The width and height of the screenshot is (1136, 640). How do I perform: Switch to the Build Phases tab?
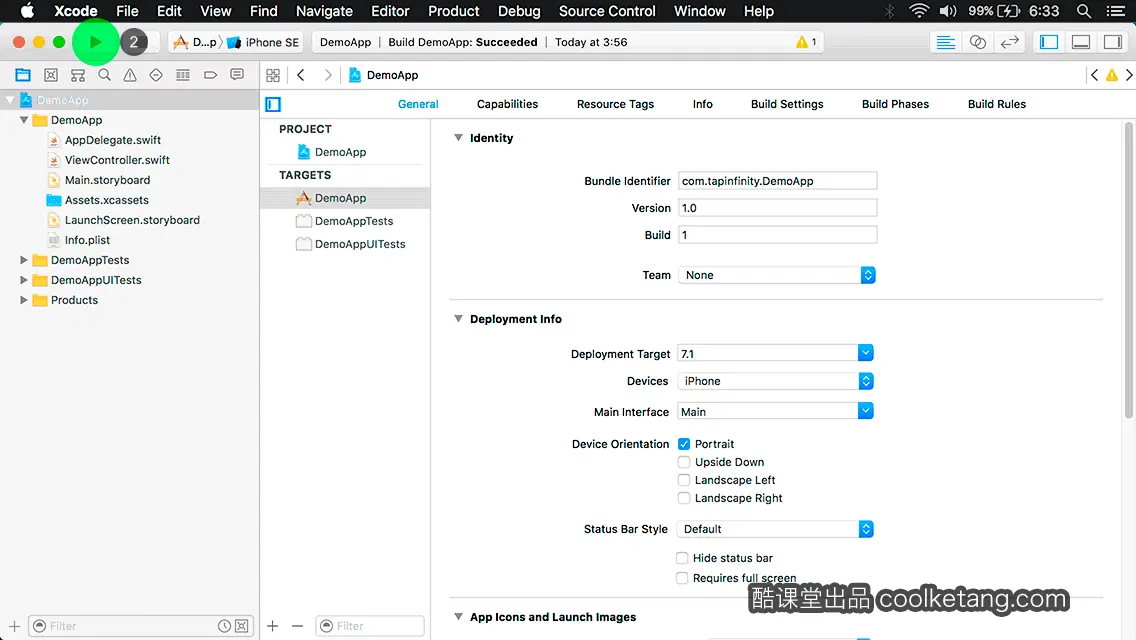tap(895, 104)
